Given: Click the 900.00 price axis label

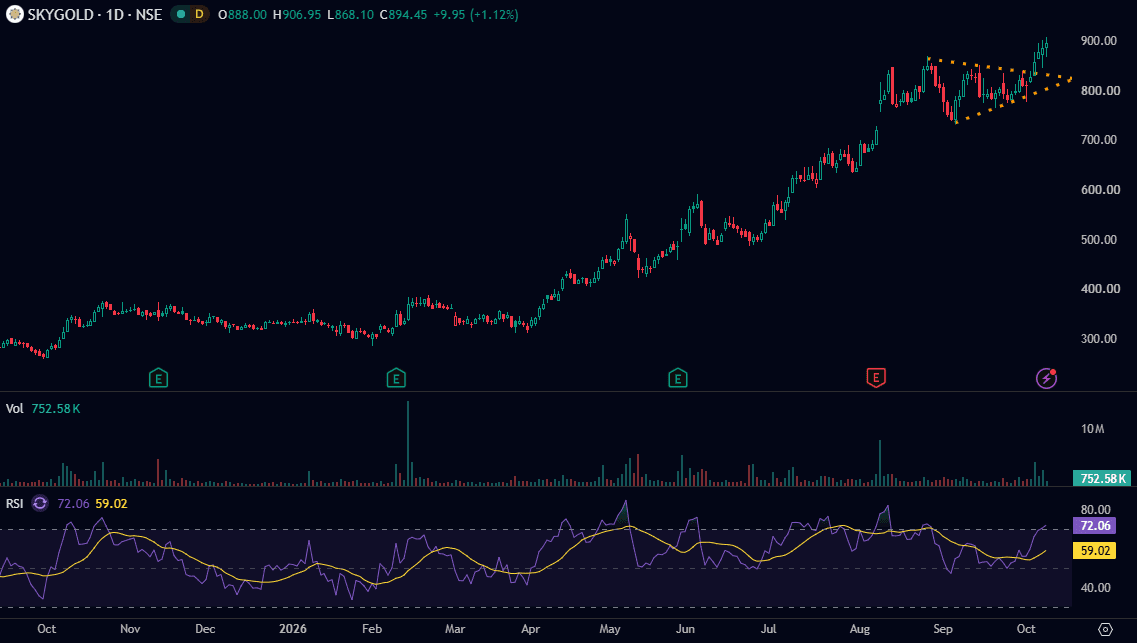Looking at the screenshot, I should pyautogui.click(x=1099, y=41).
